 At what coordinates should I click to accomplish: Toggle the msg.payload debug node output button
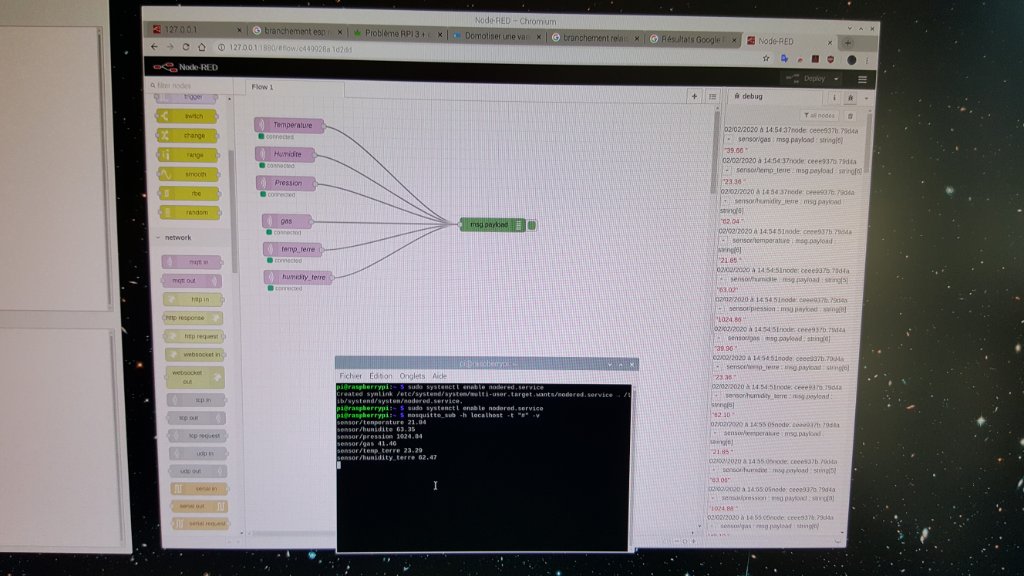pos(532,225)
